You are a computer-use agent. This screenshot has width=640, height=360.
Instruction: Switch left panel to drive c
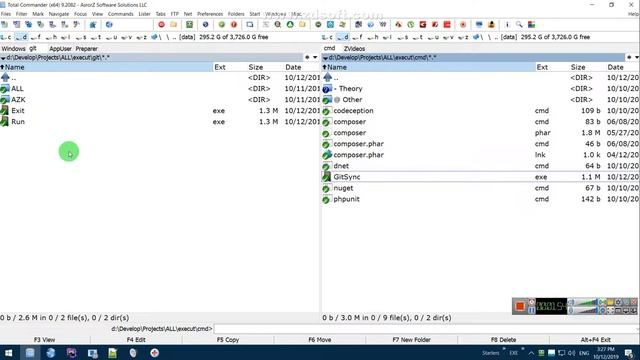(7, 37)
